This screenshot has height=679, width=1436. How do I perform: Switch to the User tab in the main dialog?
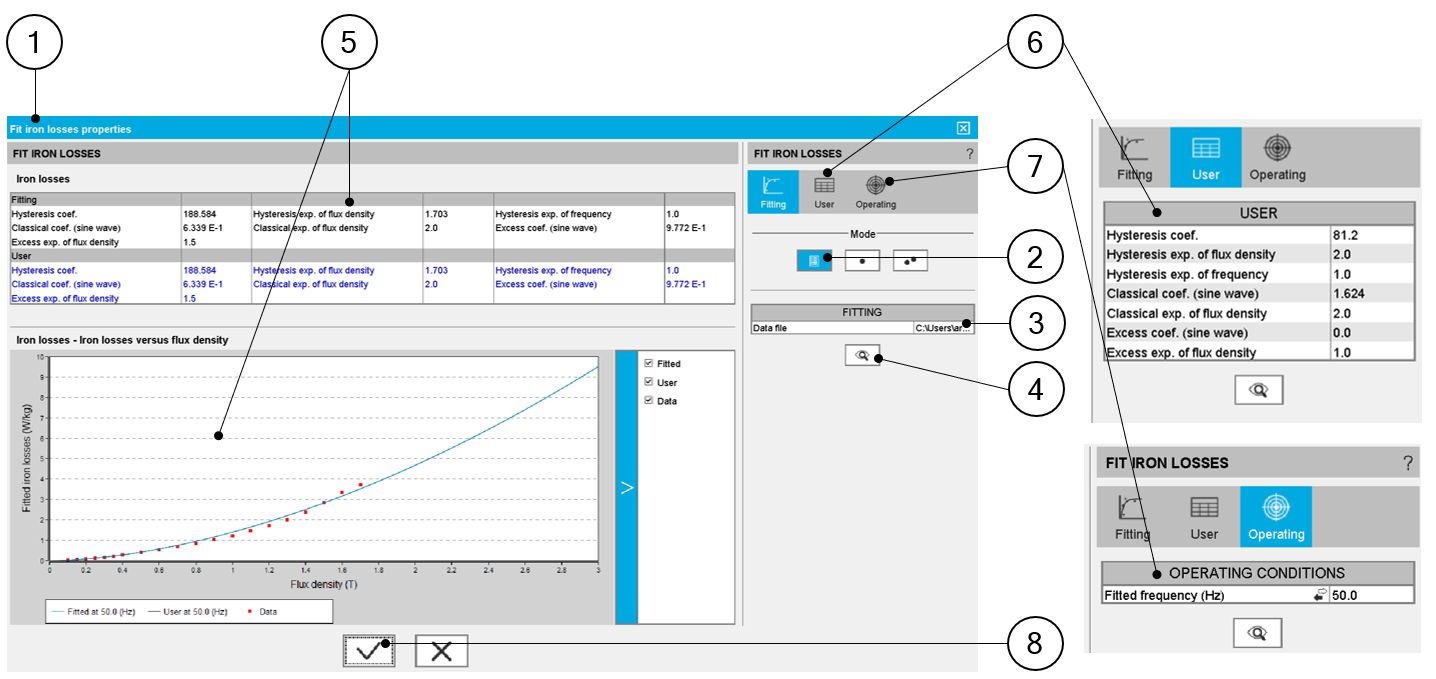pyautogui.click(x=824, y=191)
